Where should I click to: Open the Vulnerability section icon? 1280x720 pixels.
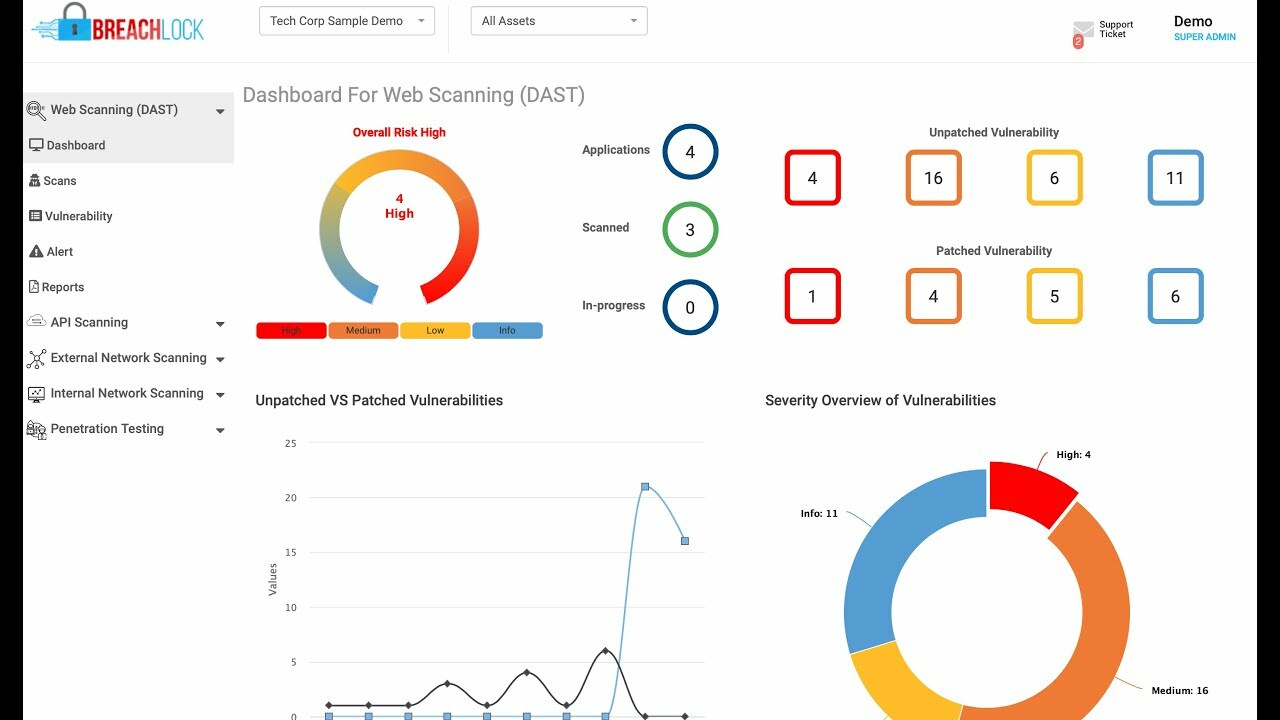pyautogui.click(x=33, y=216)
